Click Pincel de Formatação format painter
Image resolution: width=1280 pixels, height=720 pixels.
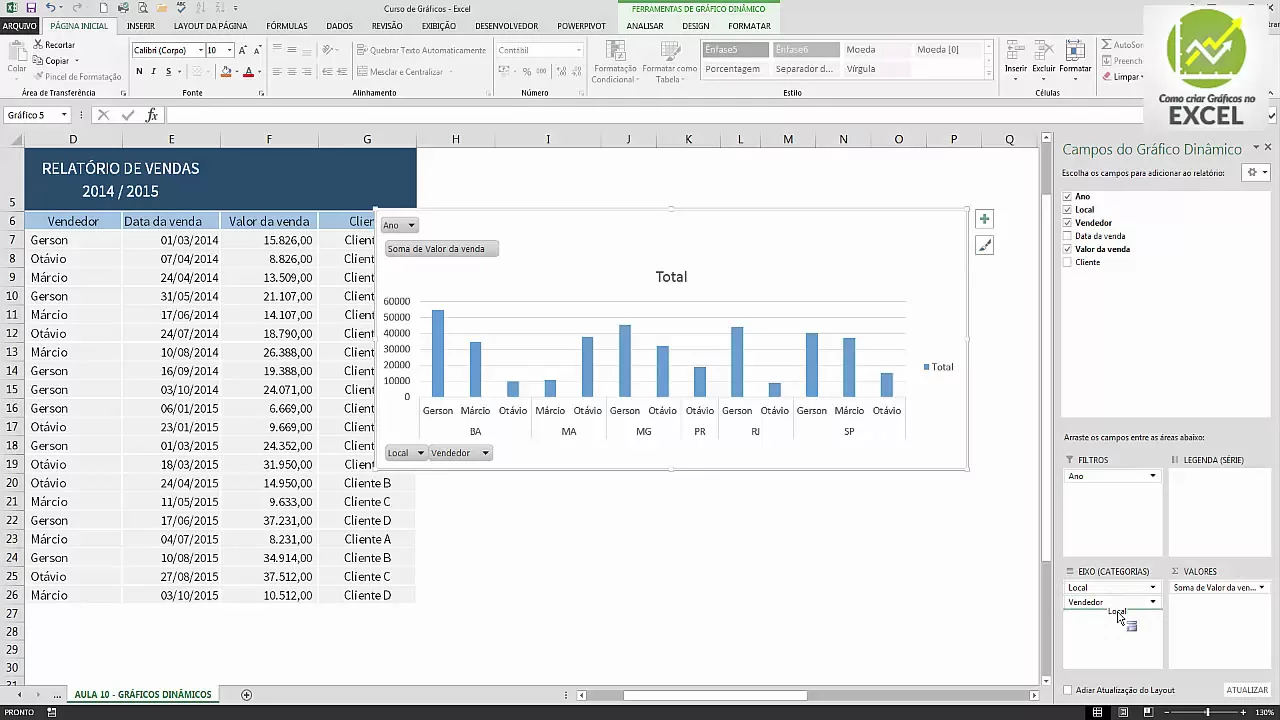pyautogui.click(x=77, y=77)
